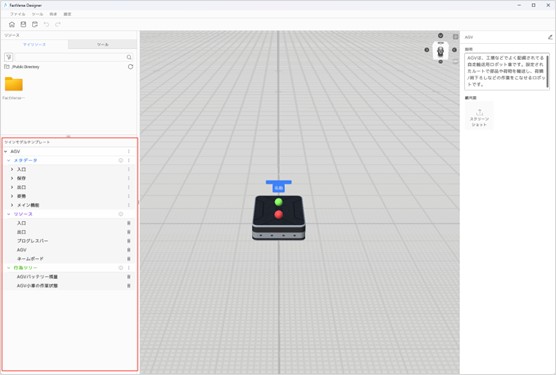556x375 pixels.
Task: Click the home icon in the toolbar
Action: click(x=12, y=24)
